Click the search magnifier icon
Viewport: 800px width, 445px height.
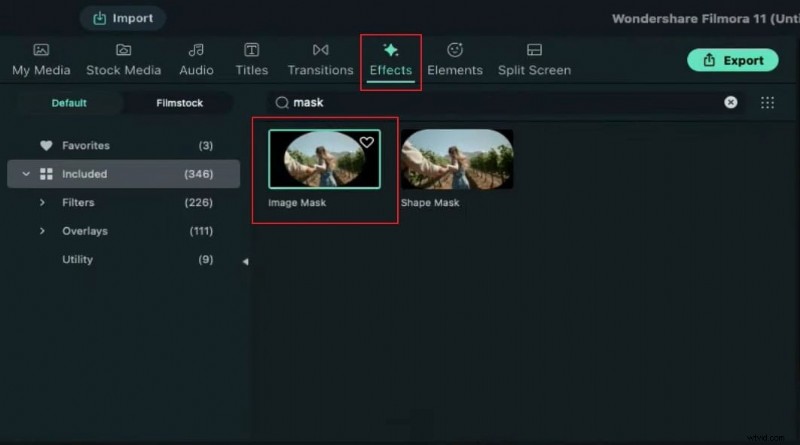click(282, 103)
